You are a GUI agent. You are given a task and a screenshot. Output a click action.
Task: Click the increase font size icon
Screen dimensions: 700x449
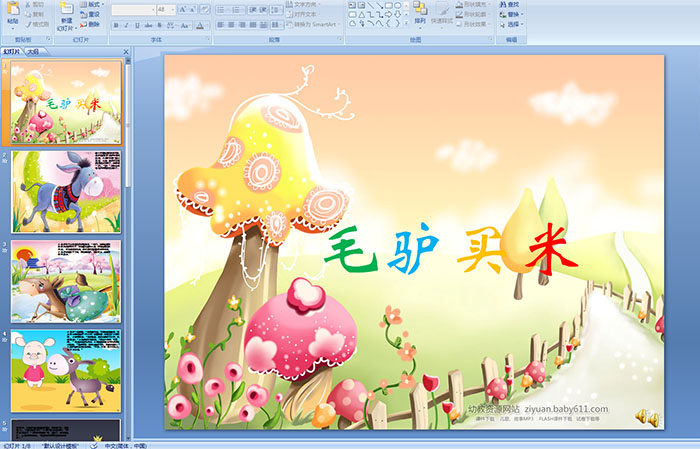[x=183, y=9]
